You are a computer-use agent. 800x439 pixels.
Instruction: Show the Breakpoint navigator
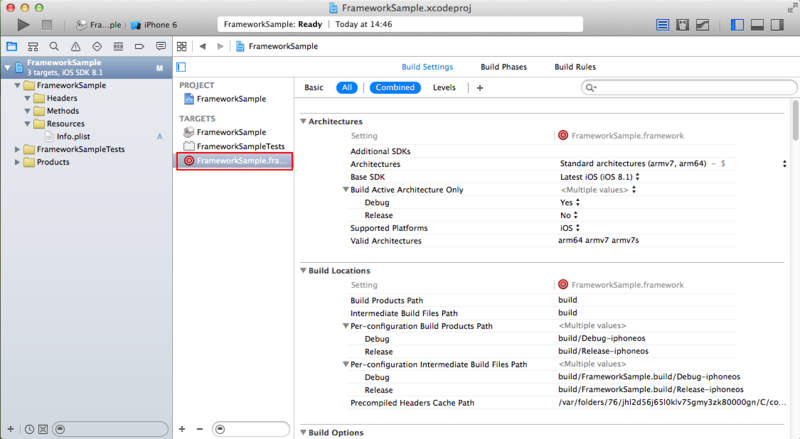click(x=139, y=46)
